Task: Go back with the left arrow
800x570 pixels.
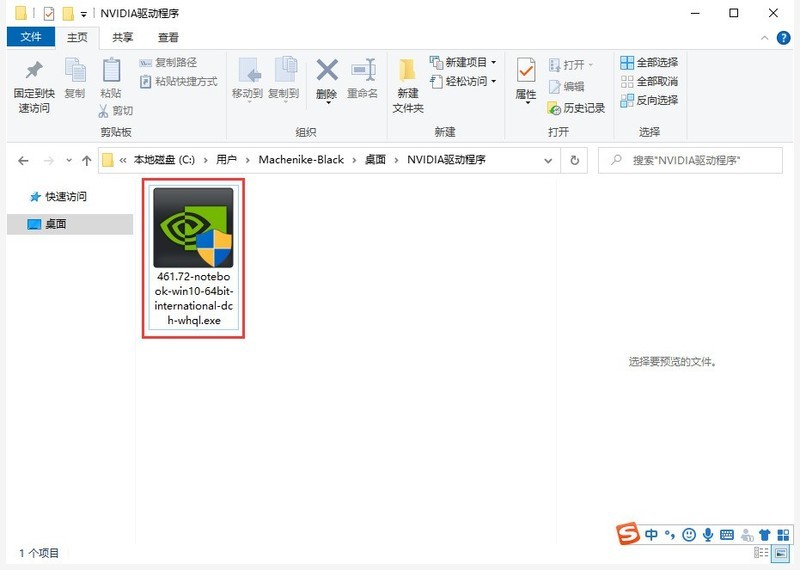Action: 23,161
